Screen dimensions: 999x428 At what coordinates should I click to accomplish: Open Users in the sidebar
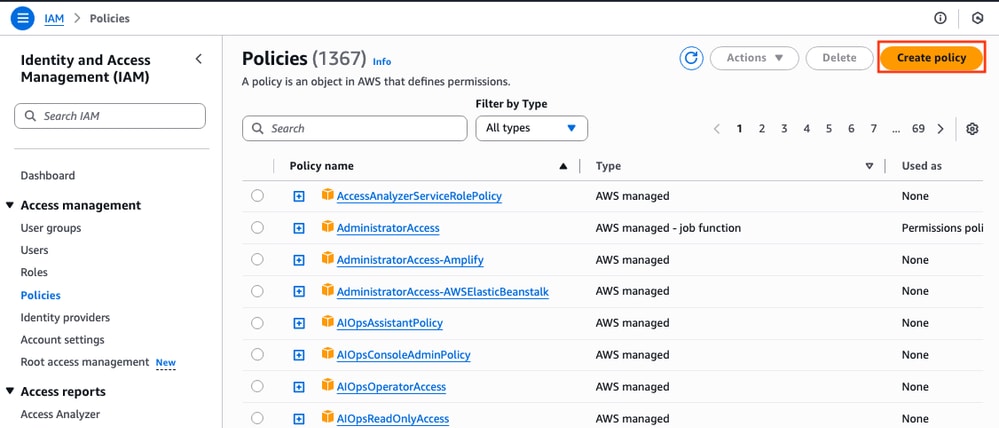34,250
